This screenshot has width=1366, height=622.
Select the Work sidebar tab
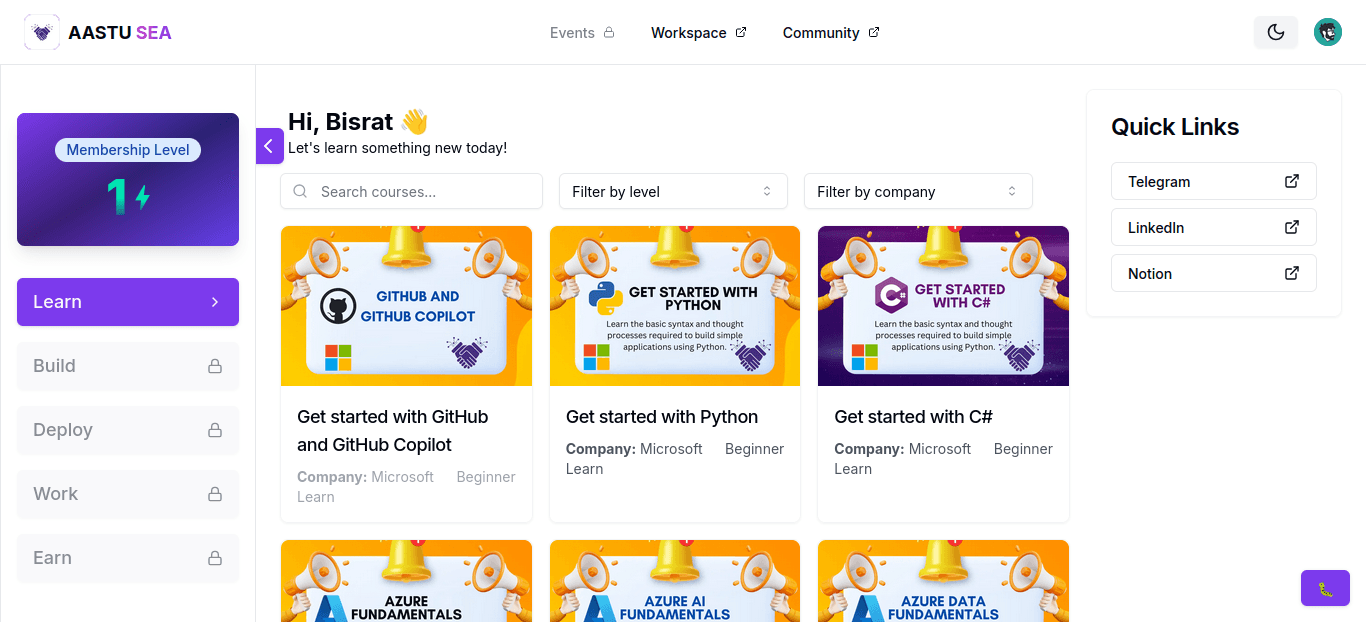(128, 494)
